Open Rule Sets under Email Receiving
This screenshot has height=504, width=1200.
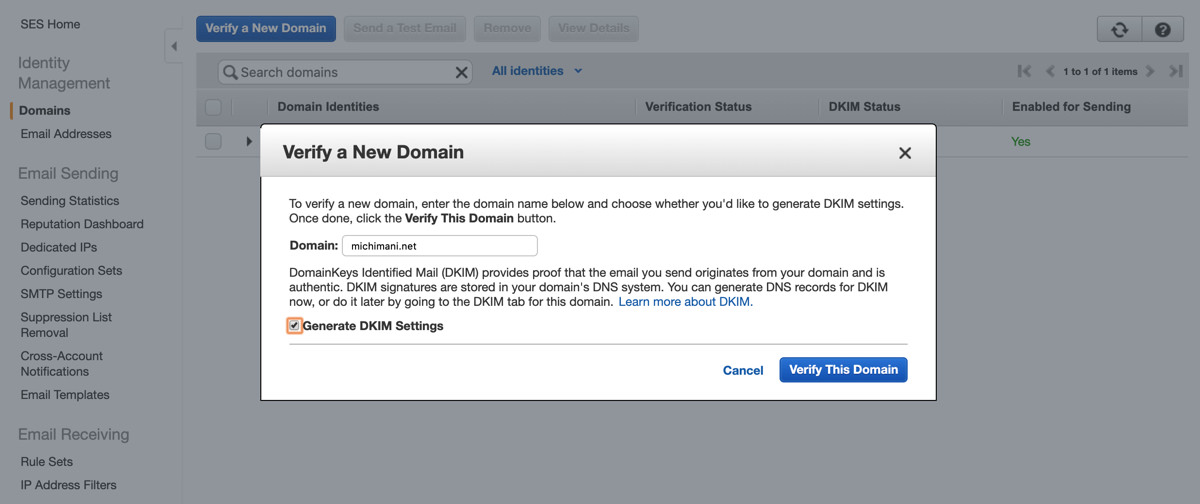(47, 462)
